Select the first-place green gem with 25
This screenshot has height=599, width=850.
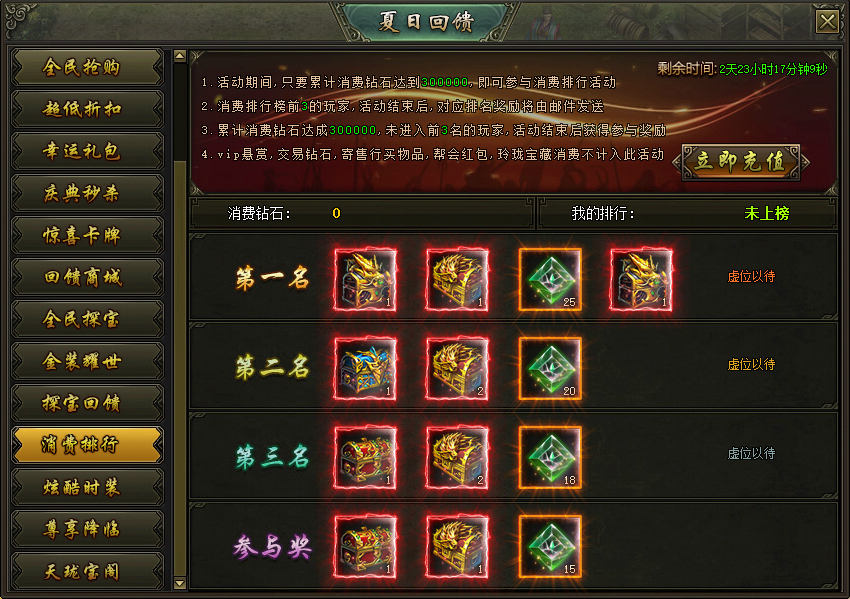[550, 280]
